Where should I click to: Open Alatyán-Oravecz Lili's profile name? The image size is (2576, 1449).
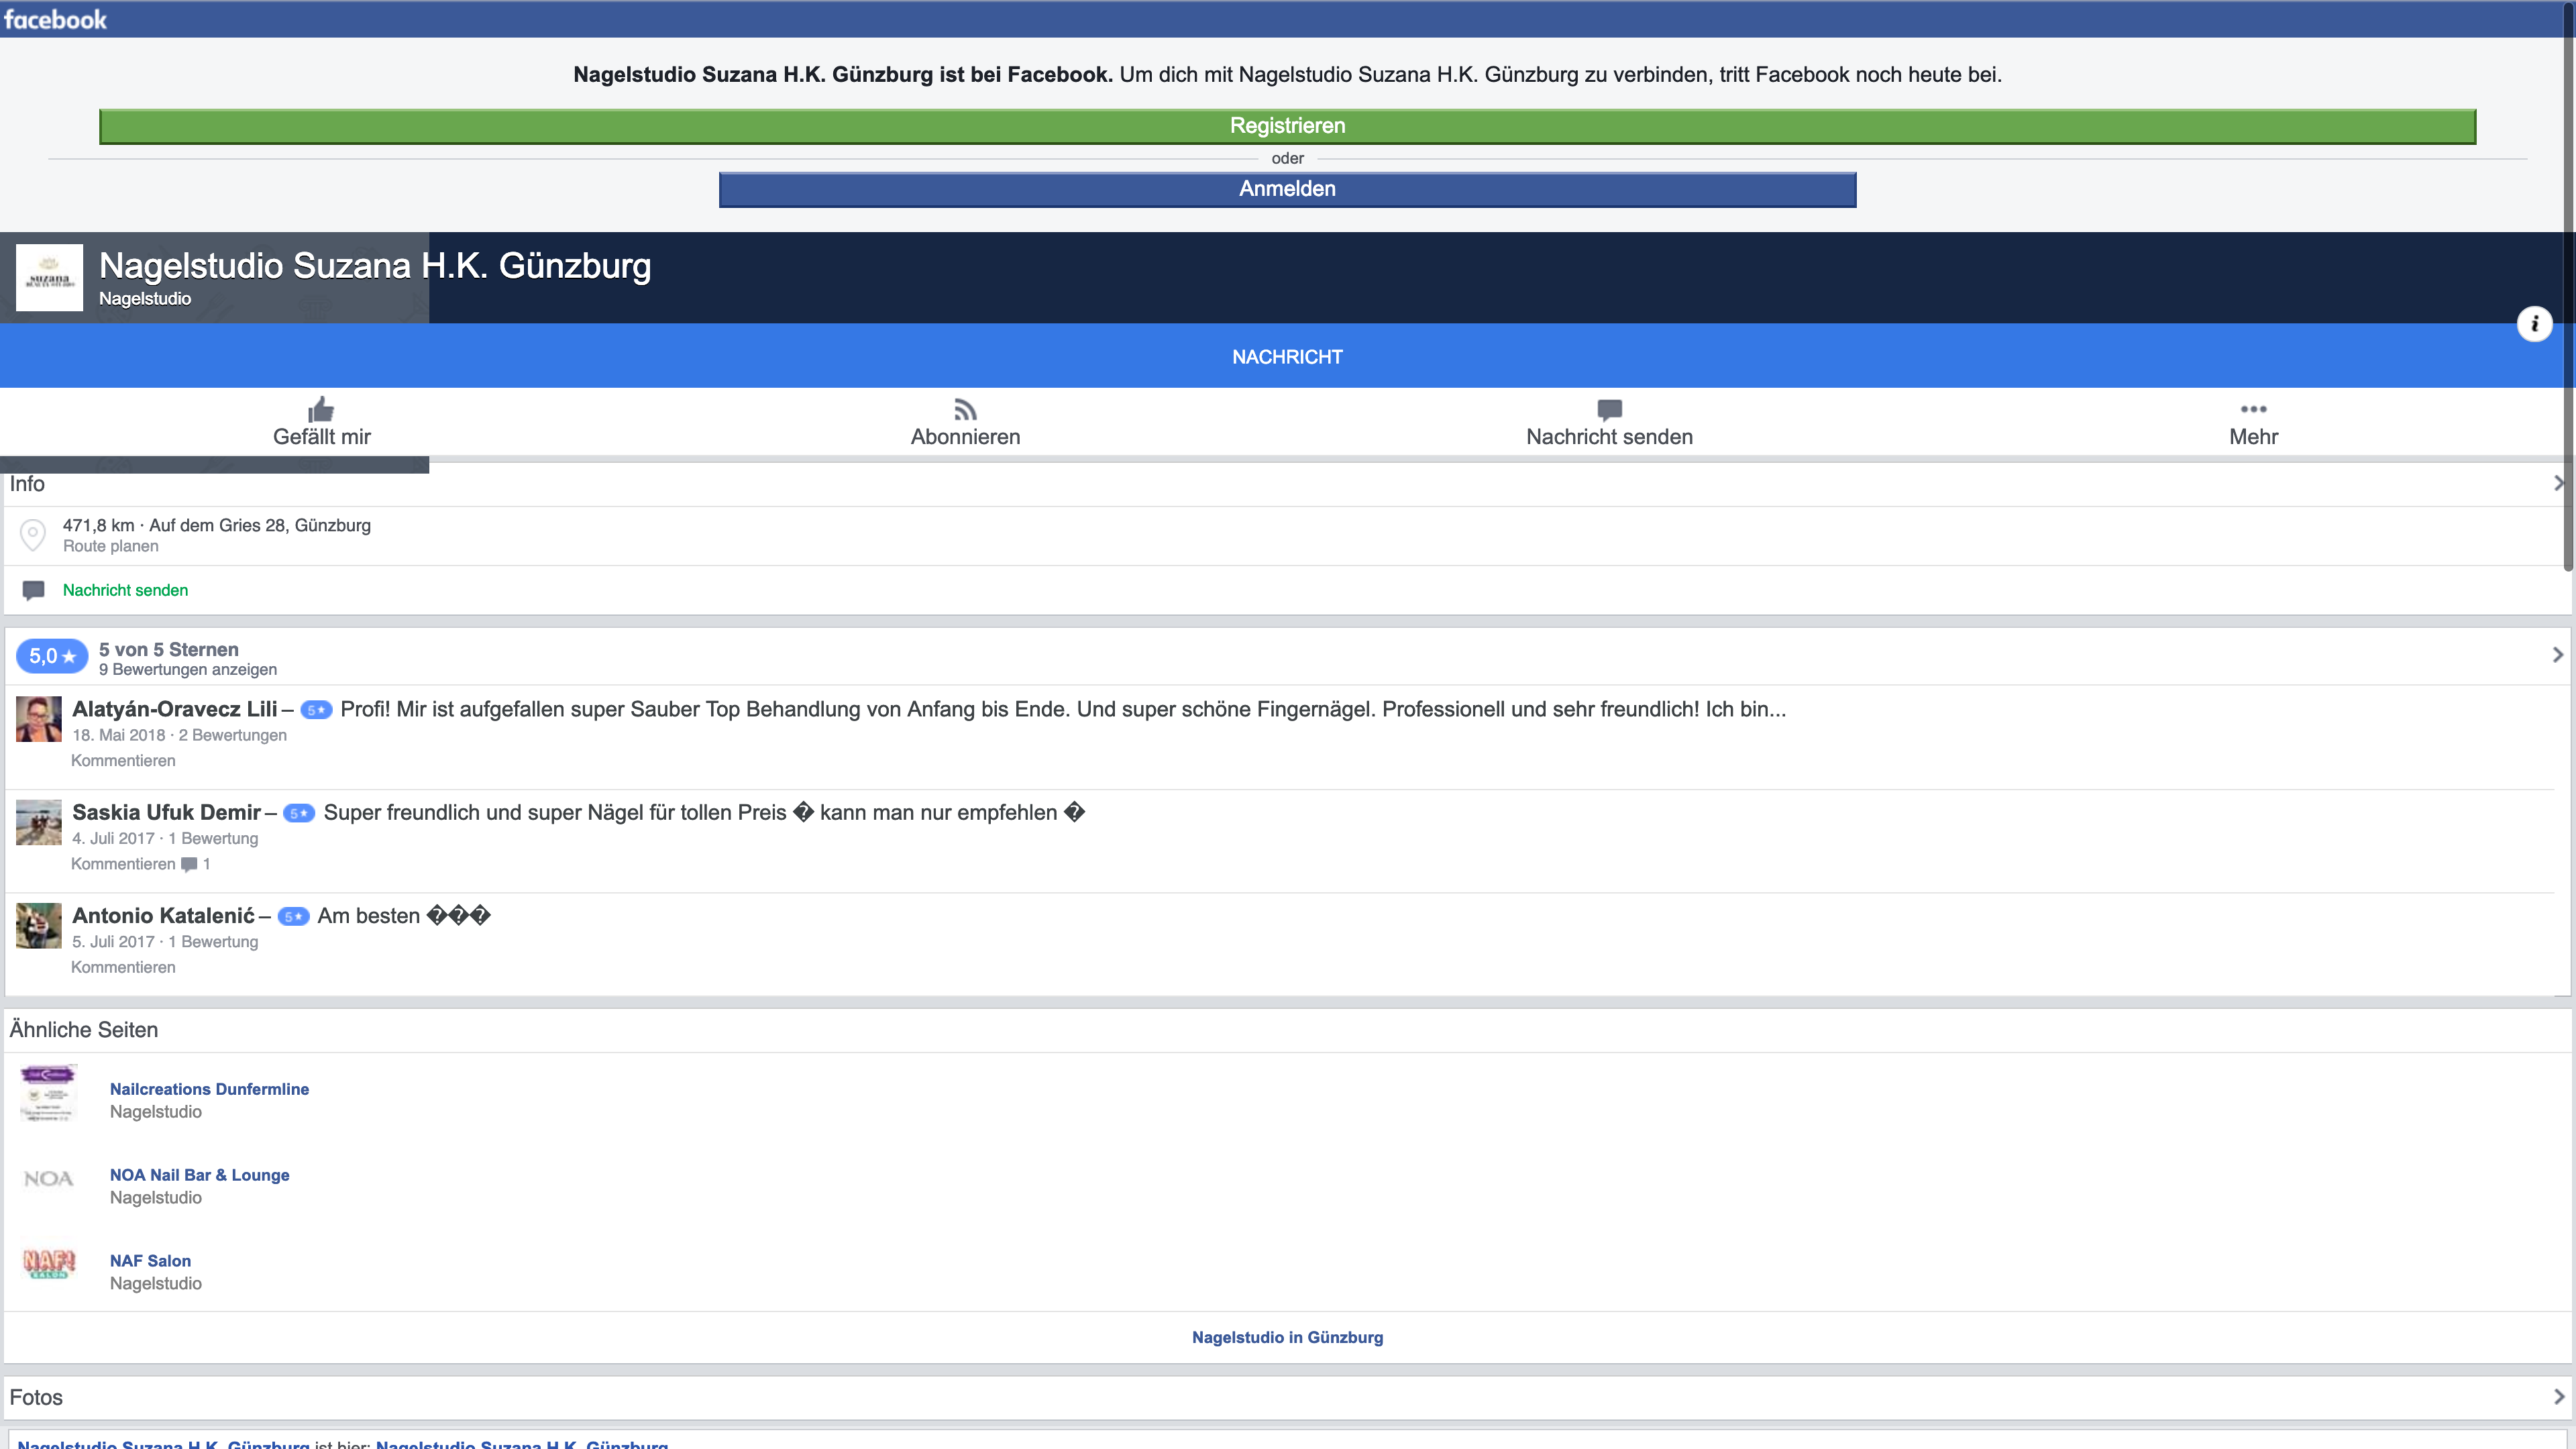[x=174, y=709]
